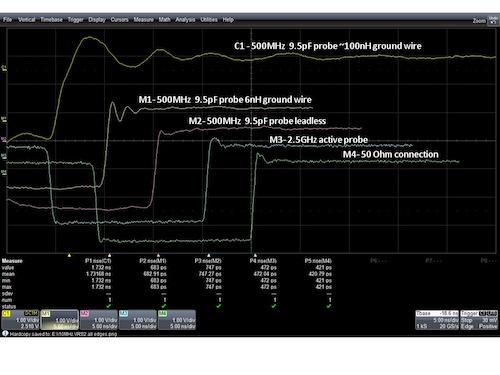Click the green M4 label badge
Image resolution: width=500 pixels, height=375 pixels.
coord(163,314)
